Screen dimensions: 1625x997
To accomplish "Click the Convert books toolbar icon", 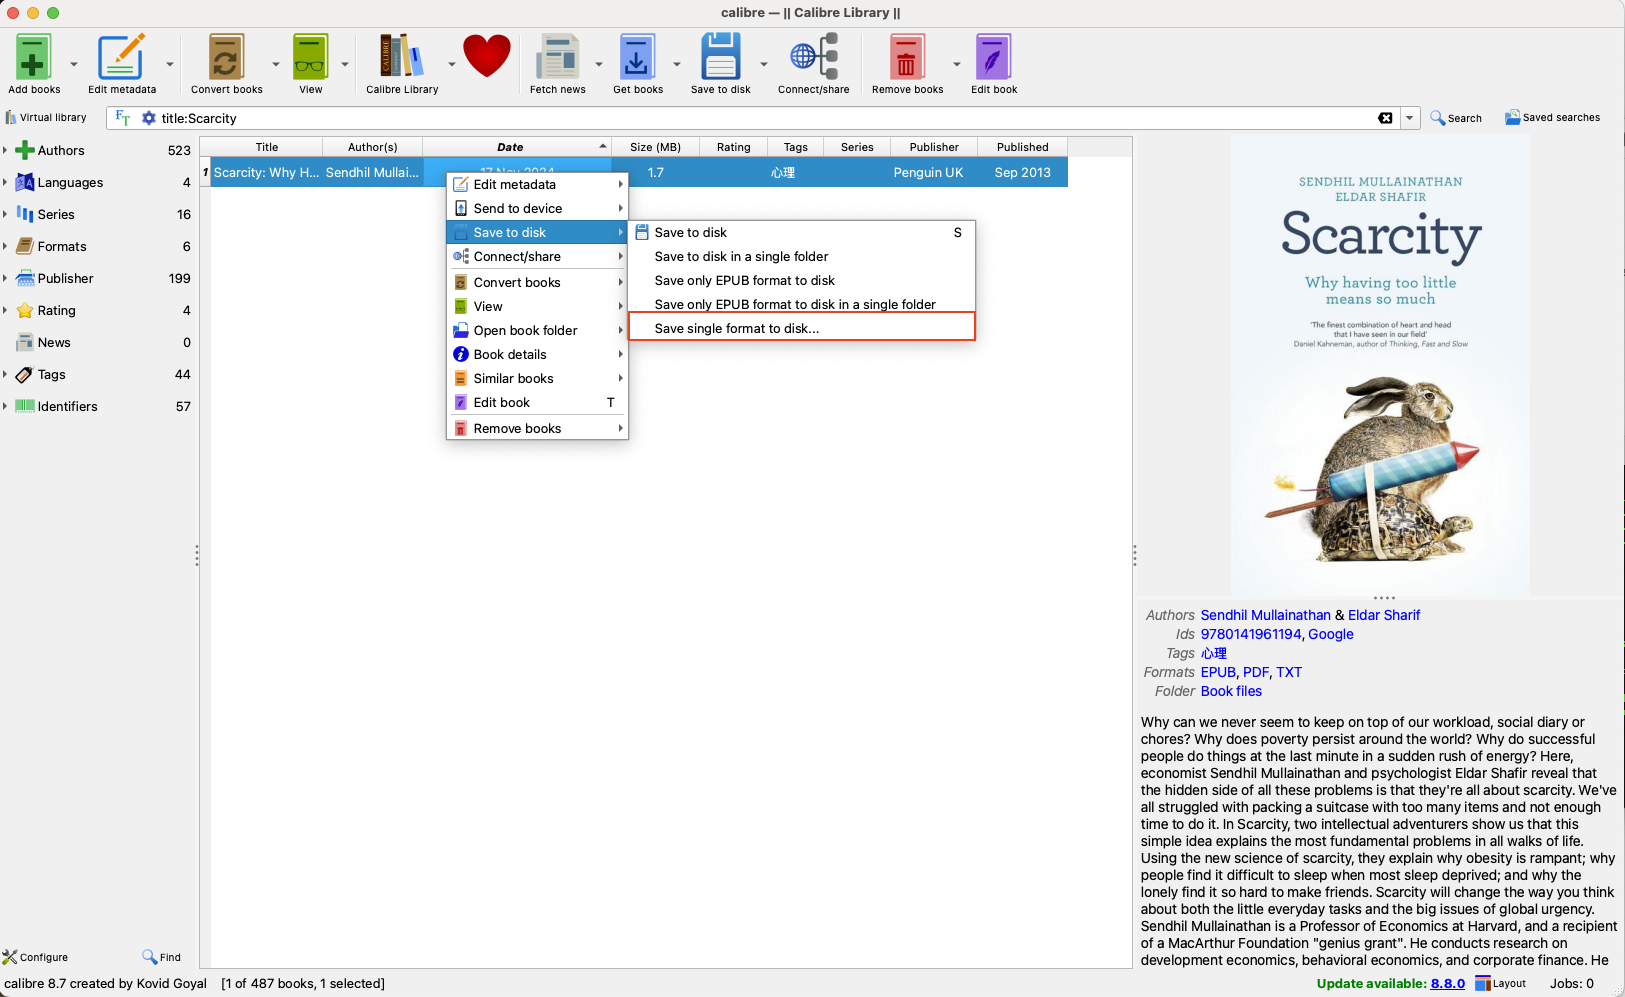I will (226, 58).
